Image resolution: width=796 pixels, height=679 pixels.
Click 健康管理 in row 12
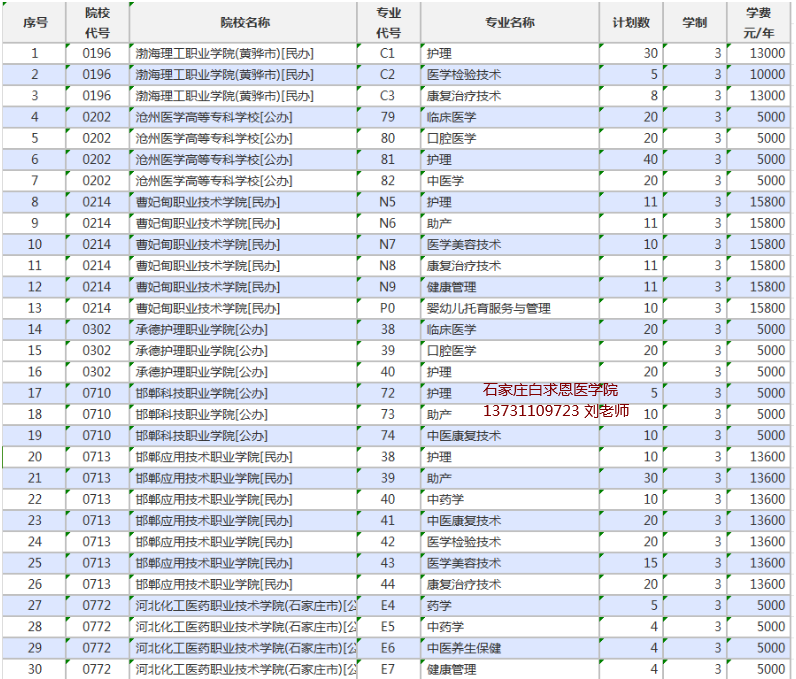451,287
